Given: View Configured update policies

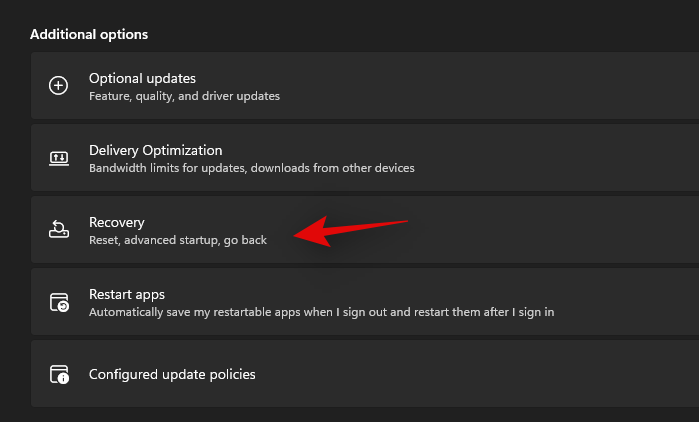Looking at the screenshot, I should click(172, 374).
